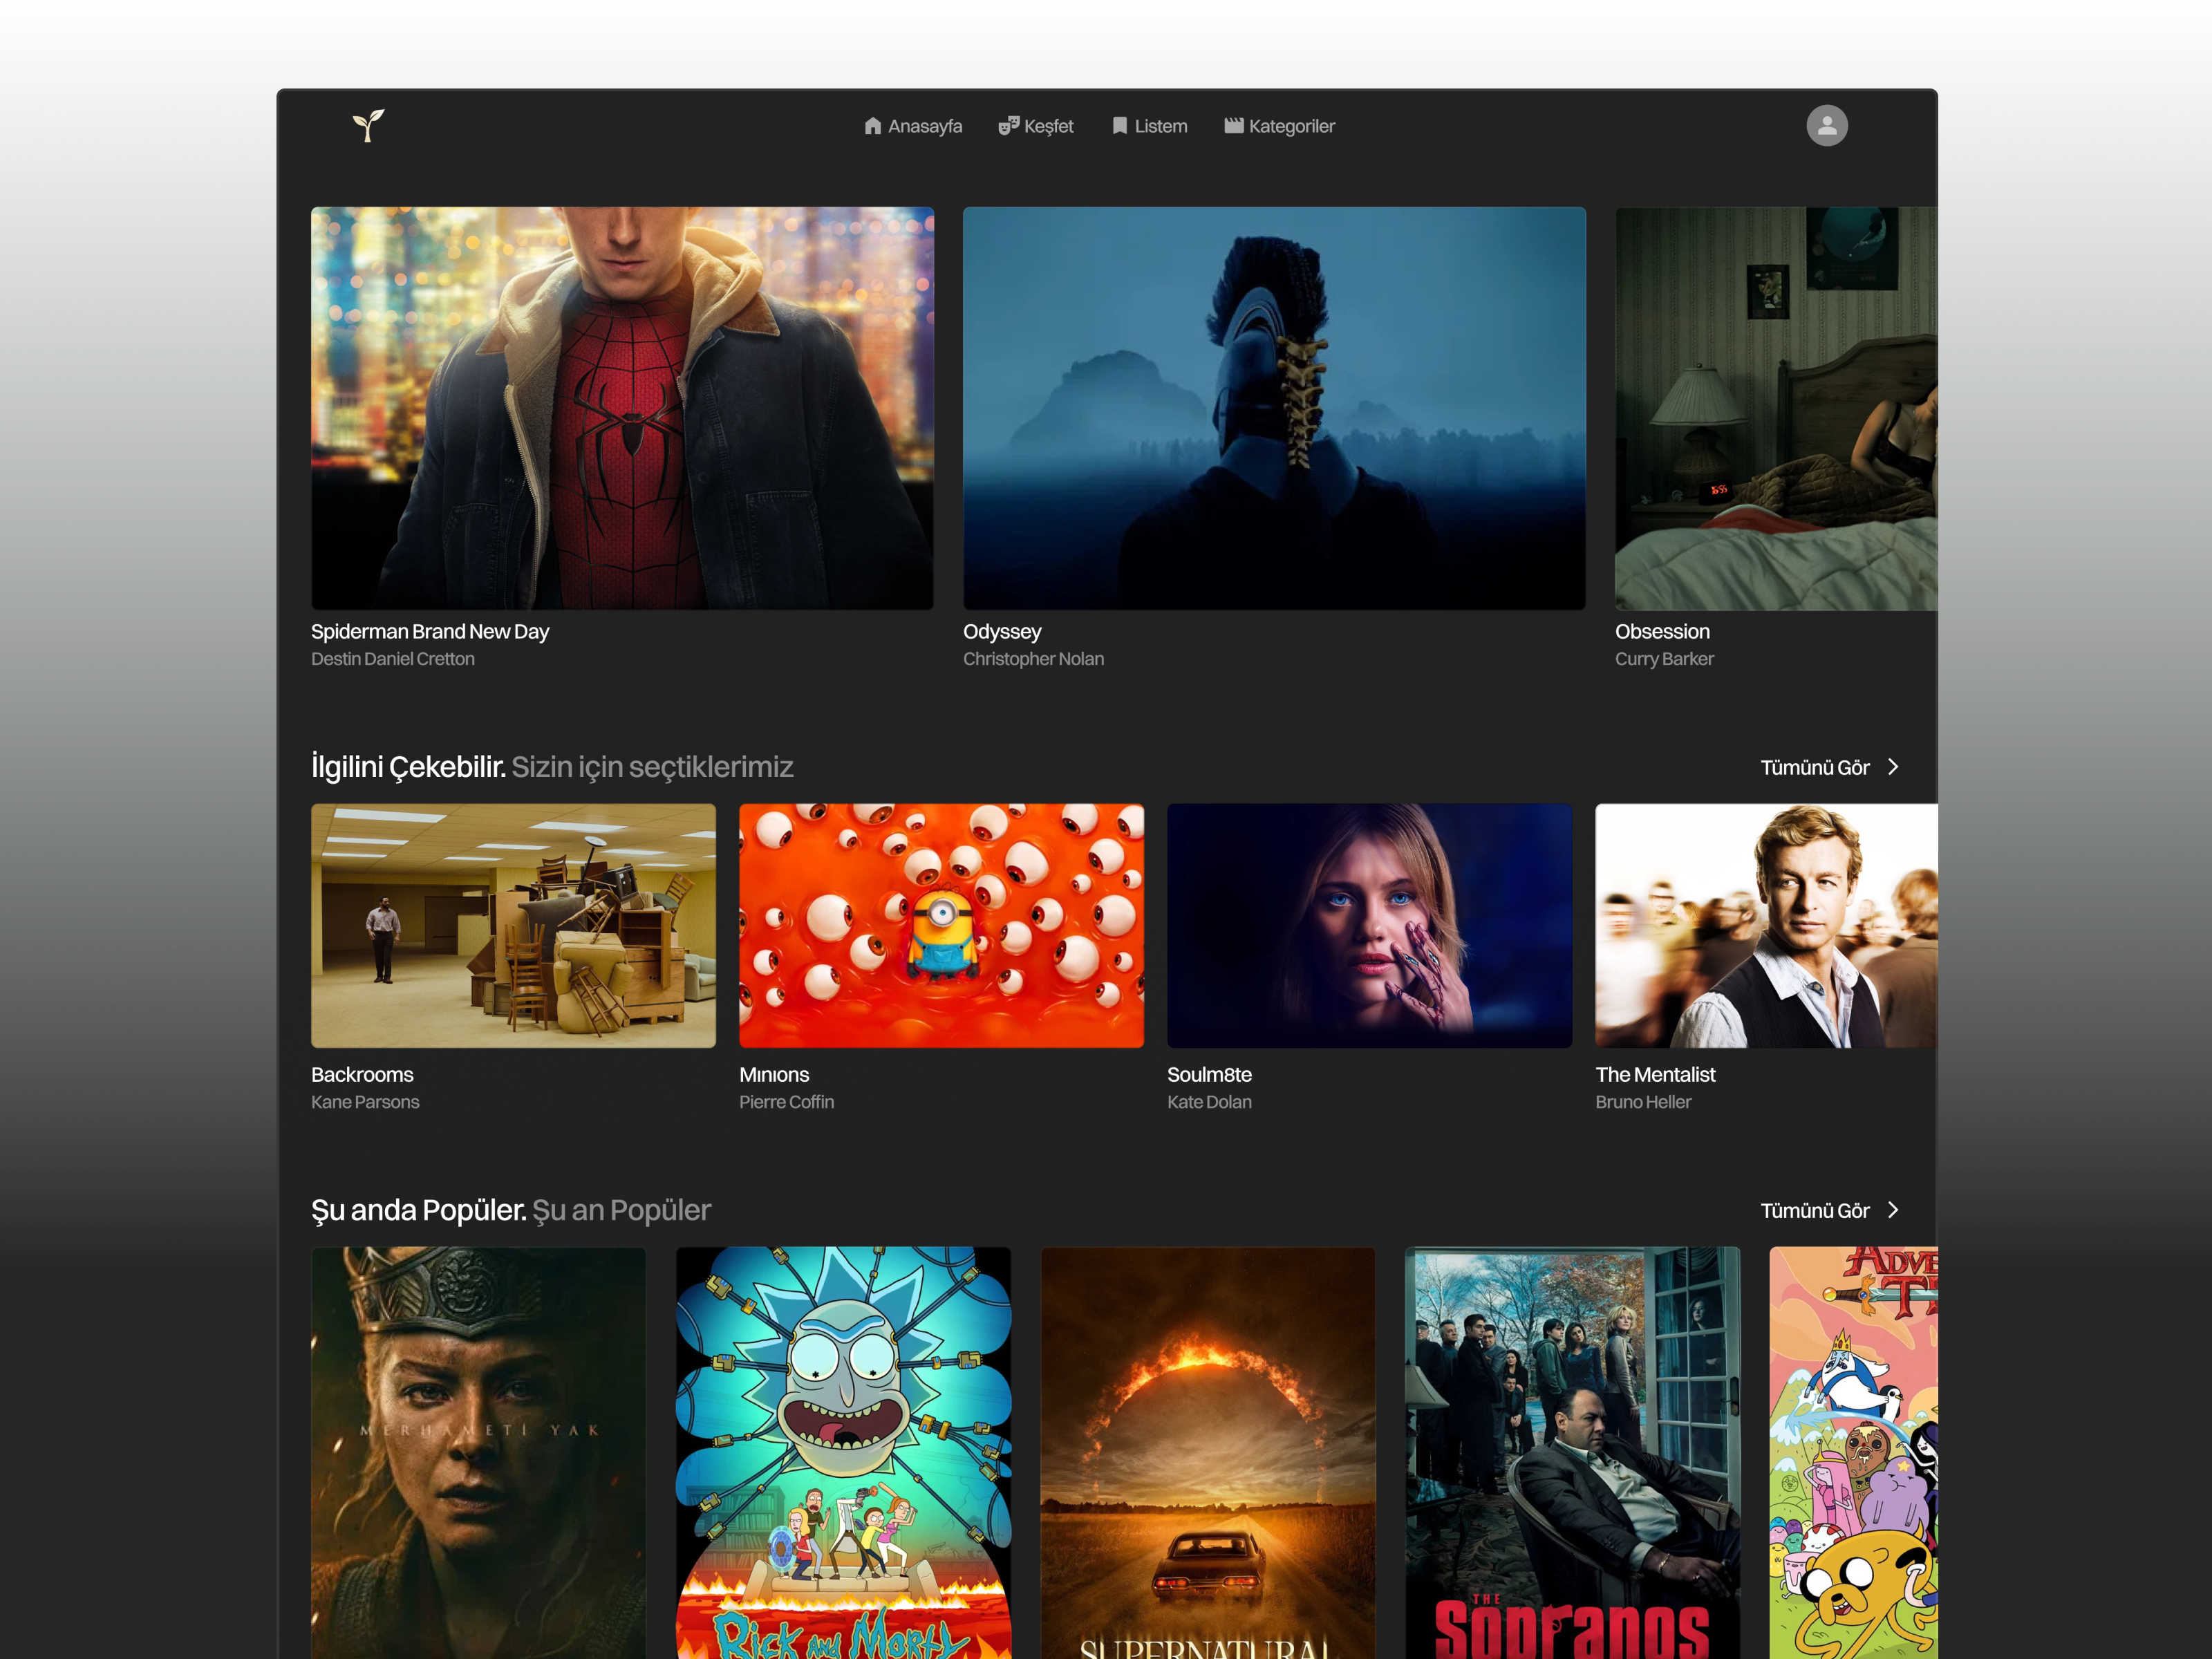Go to Anasayfa menu item
The width and height of the screenshot is (2212, 1659).
point(913,126)
